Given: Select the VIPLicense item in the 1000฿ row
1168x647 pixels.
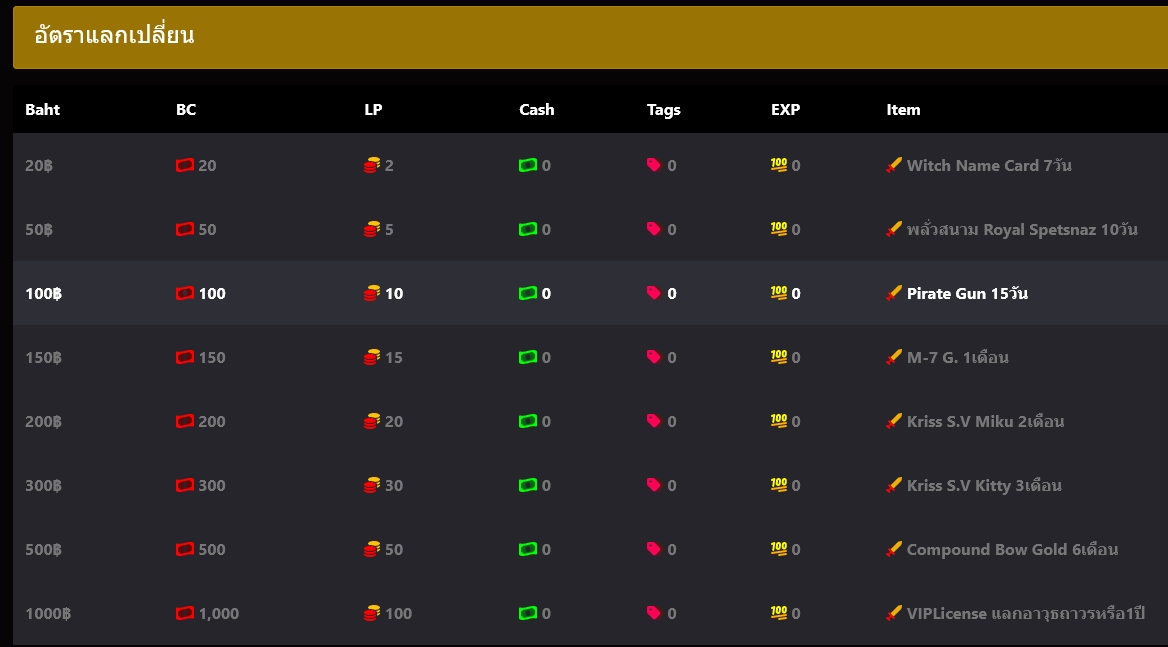Looking at the screenshot, I should click(1025, 613).
